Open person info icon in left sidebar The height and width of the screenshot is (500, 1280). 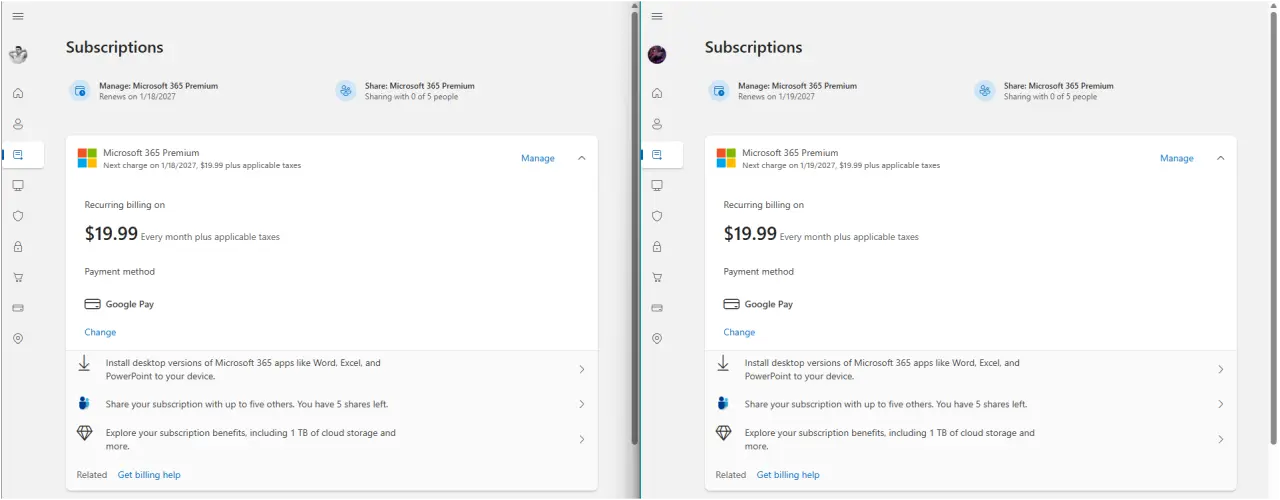coord(18,124)
